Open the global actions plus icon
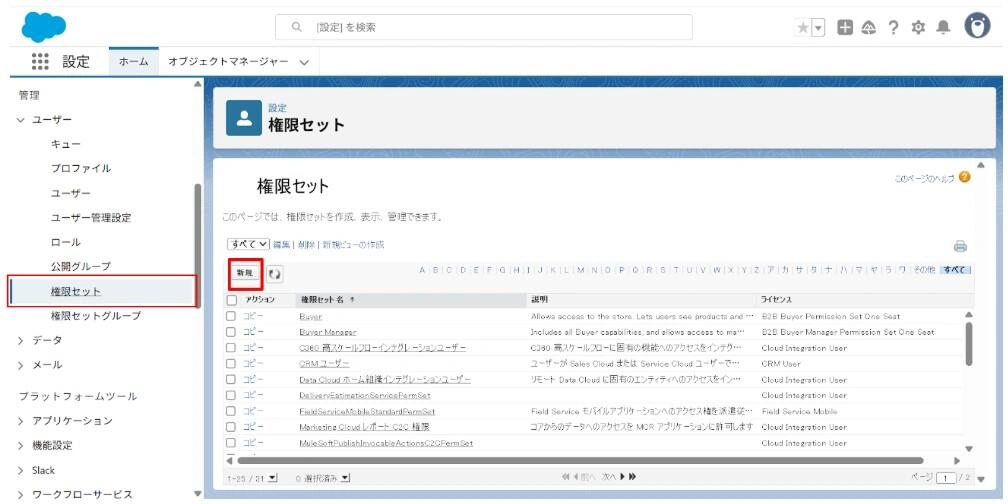1008x504 pixels. point(845,27)
